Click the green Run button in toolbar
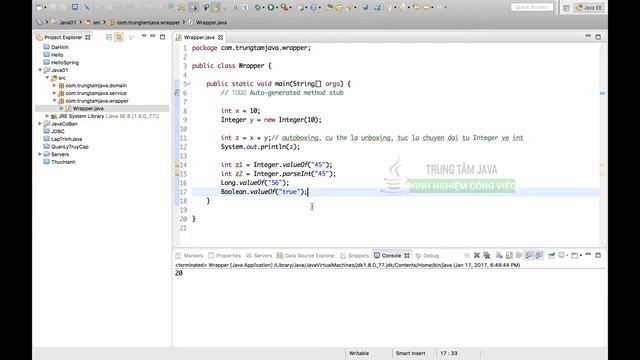This screenshot has height=360, width=640. (271, 7)
